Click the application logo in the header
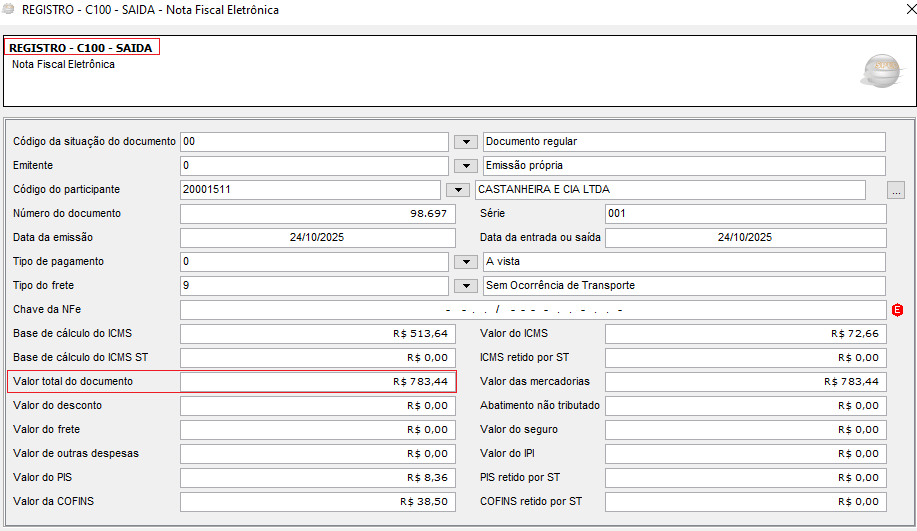 [x=880, y=72]
